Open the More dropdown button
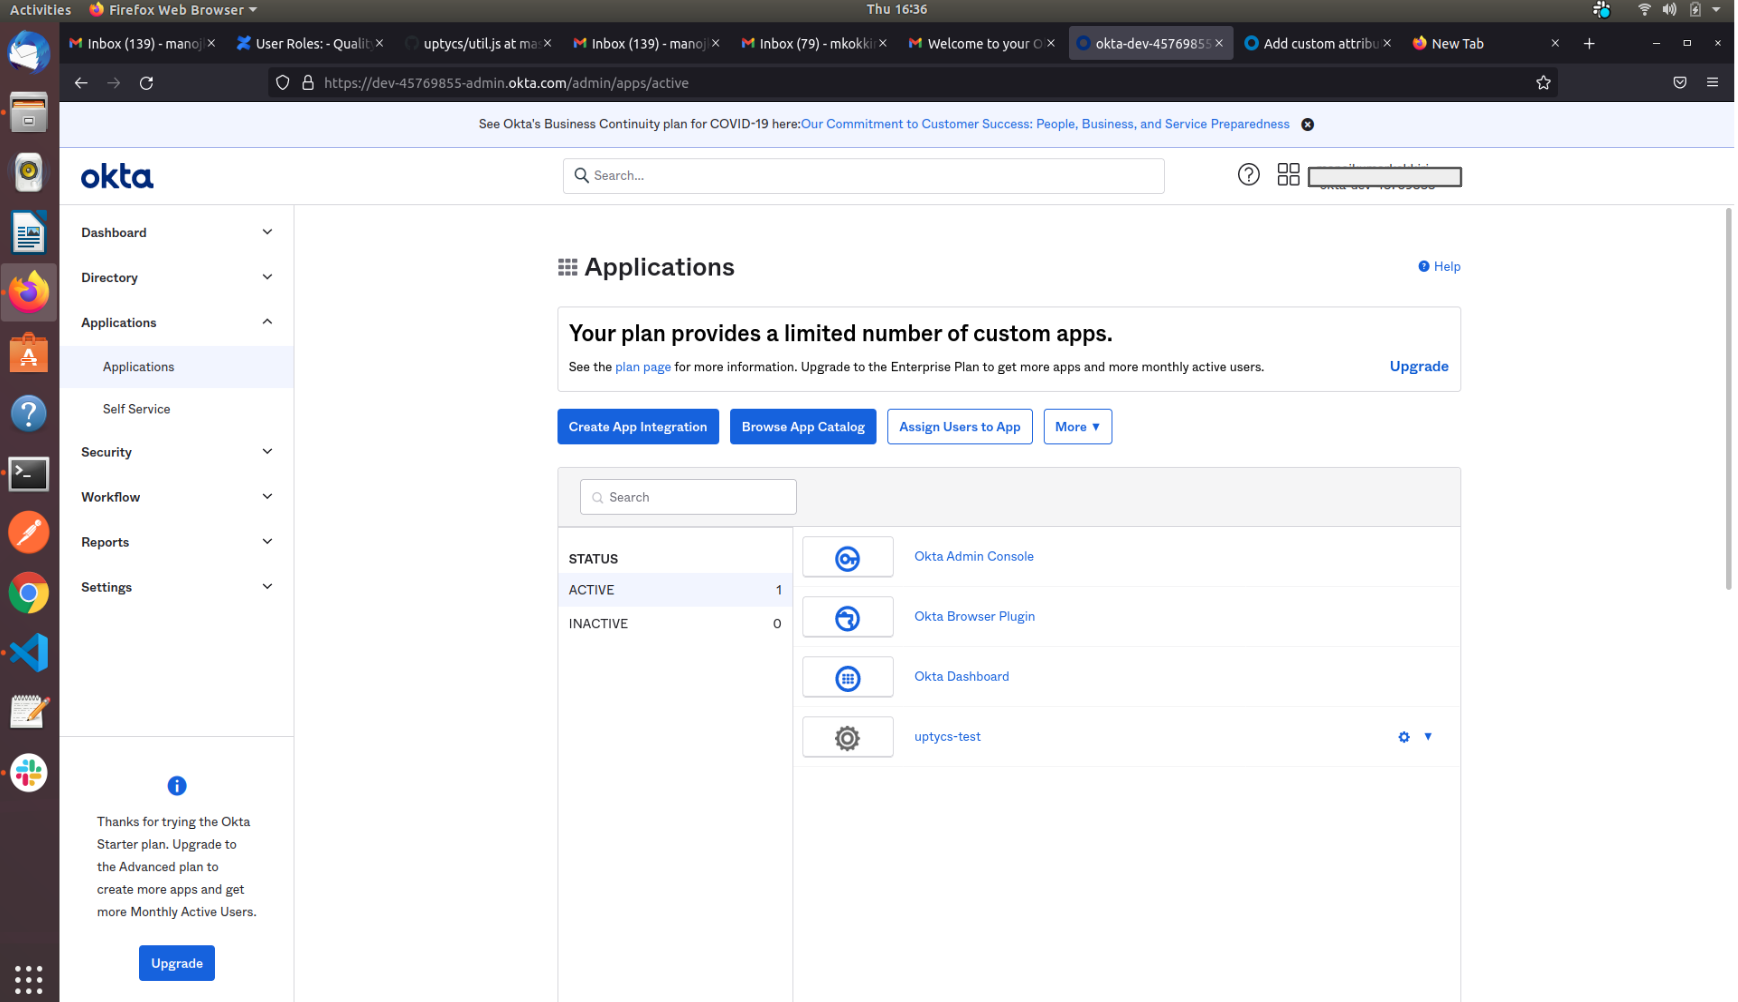 [x=1077, y=427]
